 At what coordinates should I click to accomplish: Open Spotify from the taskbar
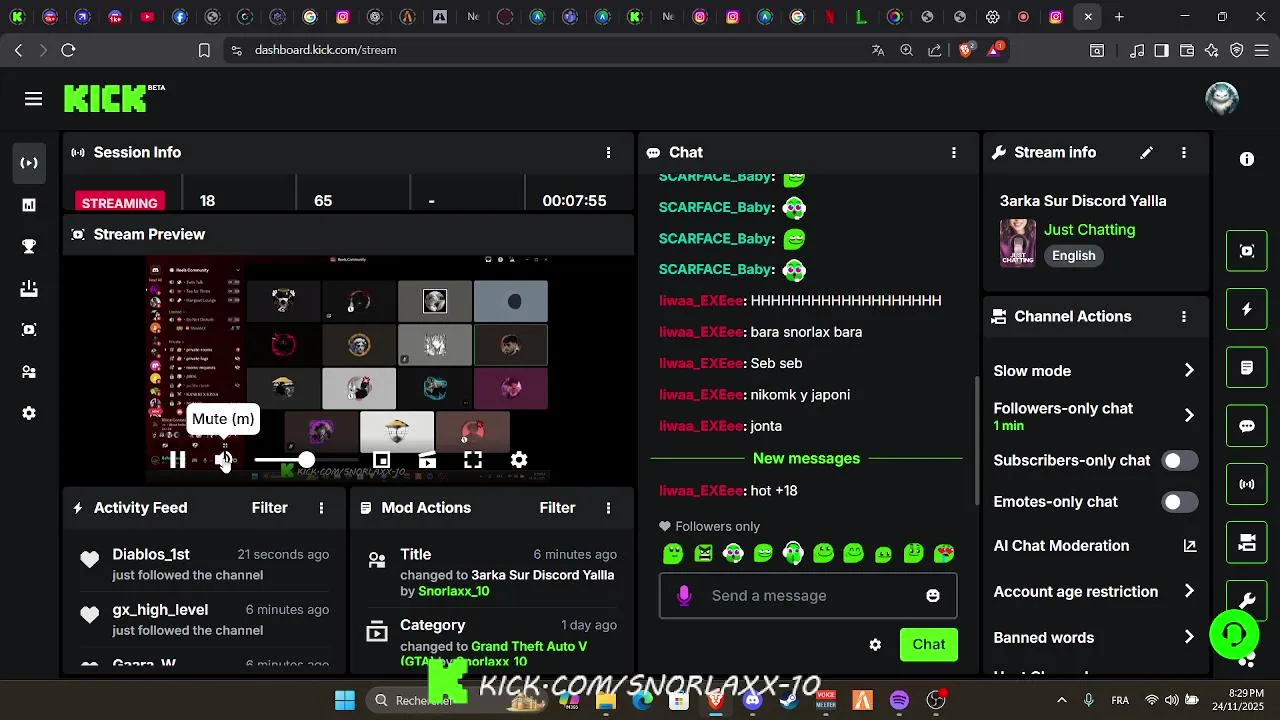click(899, 700)
